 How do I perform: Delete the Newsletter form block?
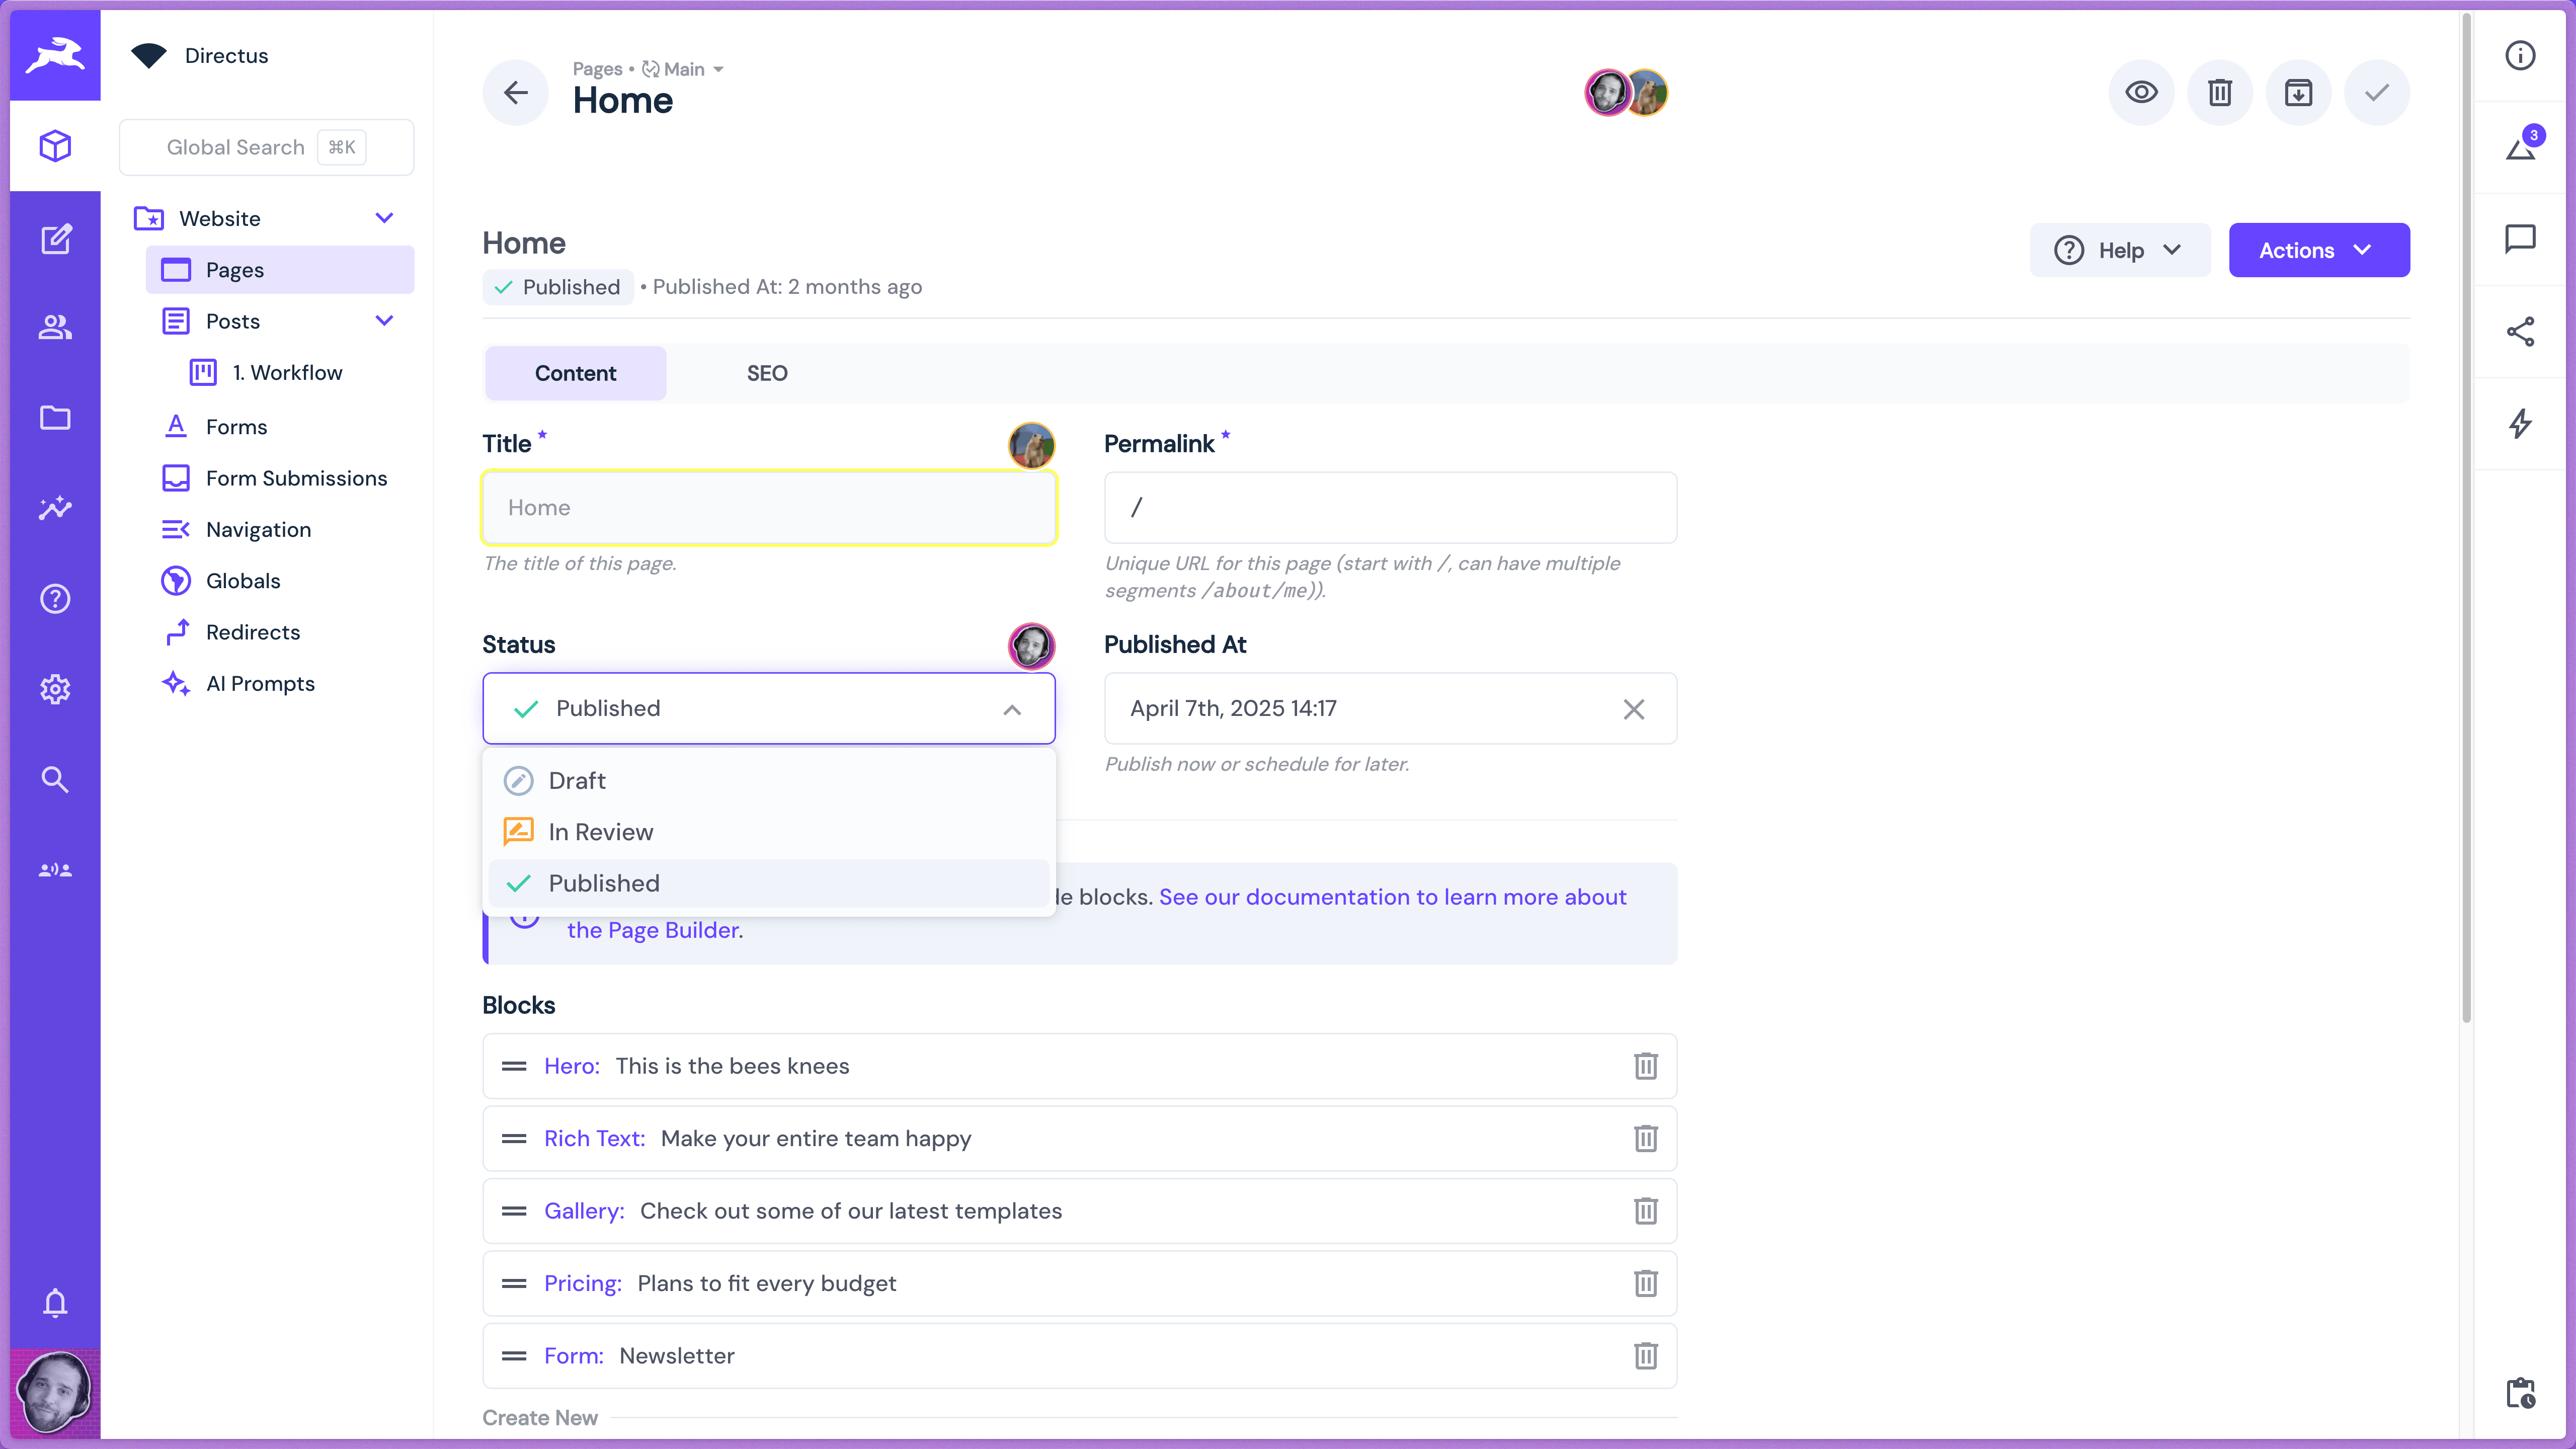point(1646,1356)
